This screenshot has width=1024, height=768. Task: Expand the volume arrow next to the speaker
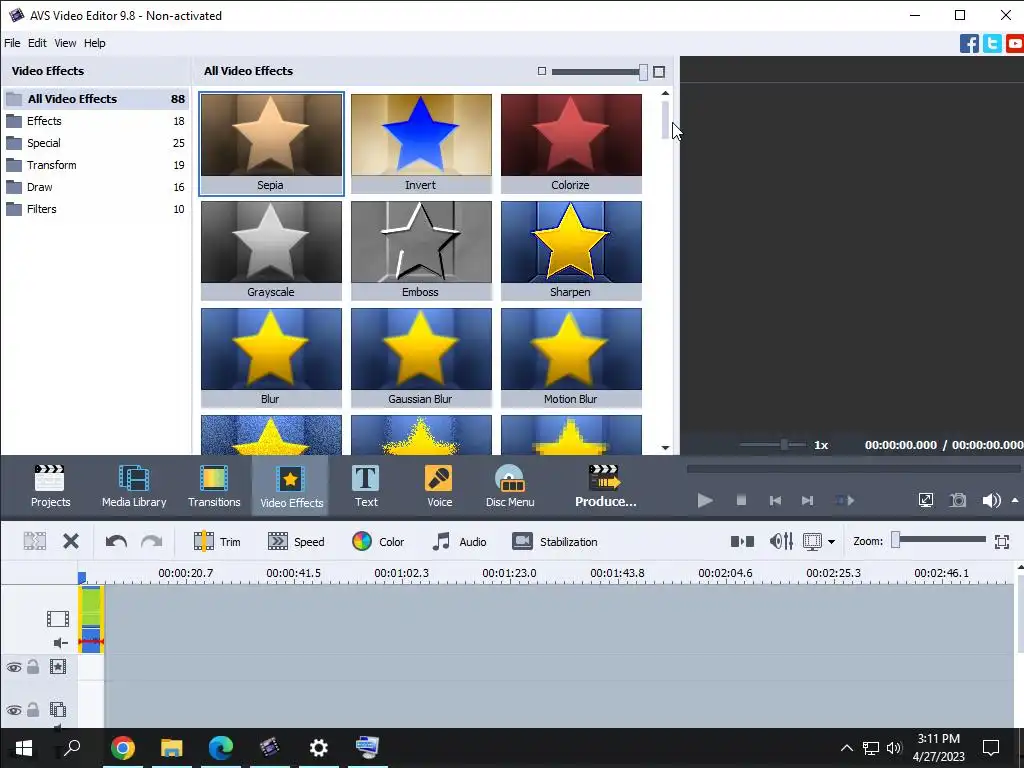pyautogui.click(x=1015, y=500)
